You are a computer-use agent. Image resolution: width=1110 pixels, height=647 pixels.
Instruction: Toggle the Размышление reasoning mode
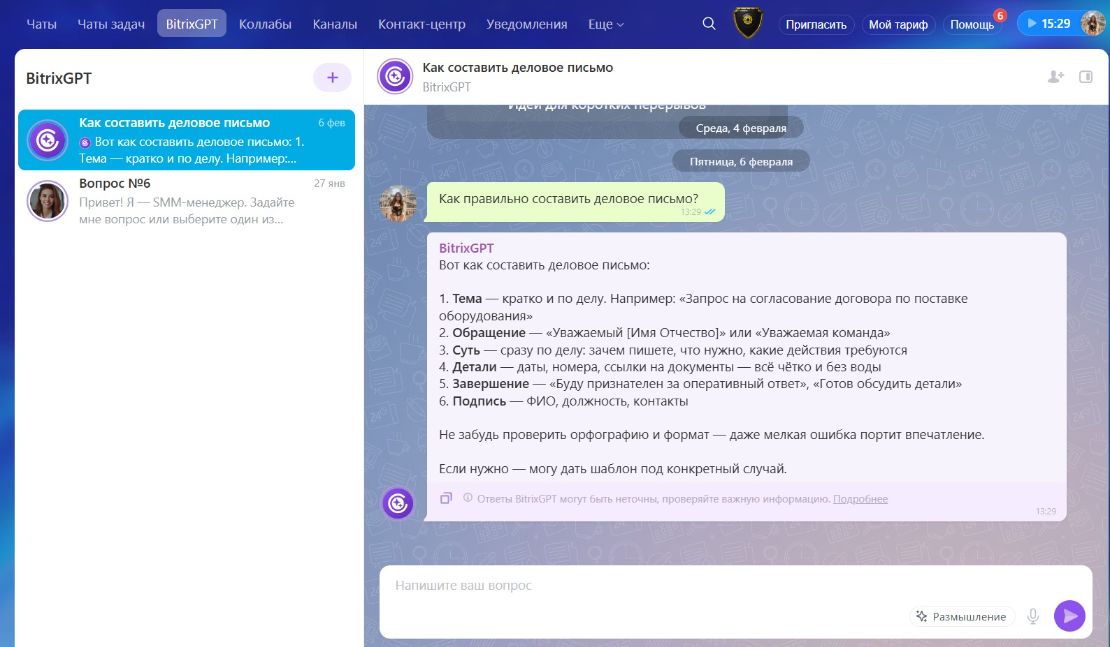pos(961,616)
